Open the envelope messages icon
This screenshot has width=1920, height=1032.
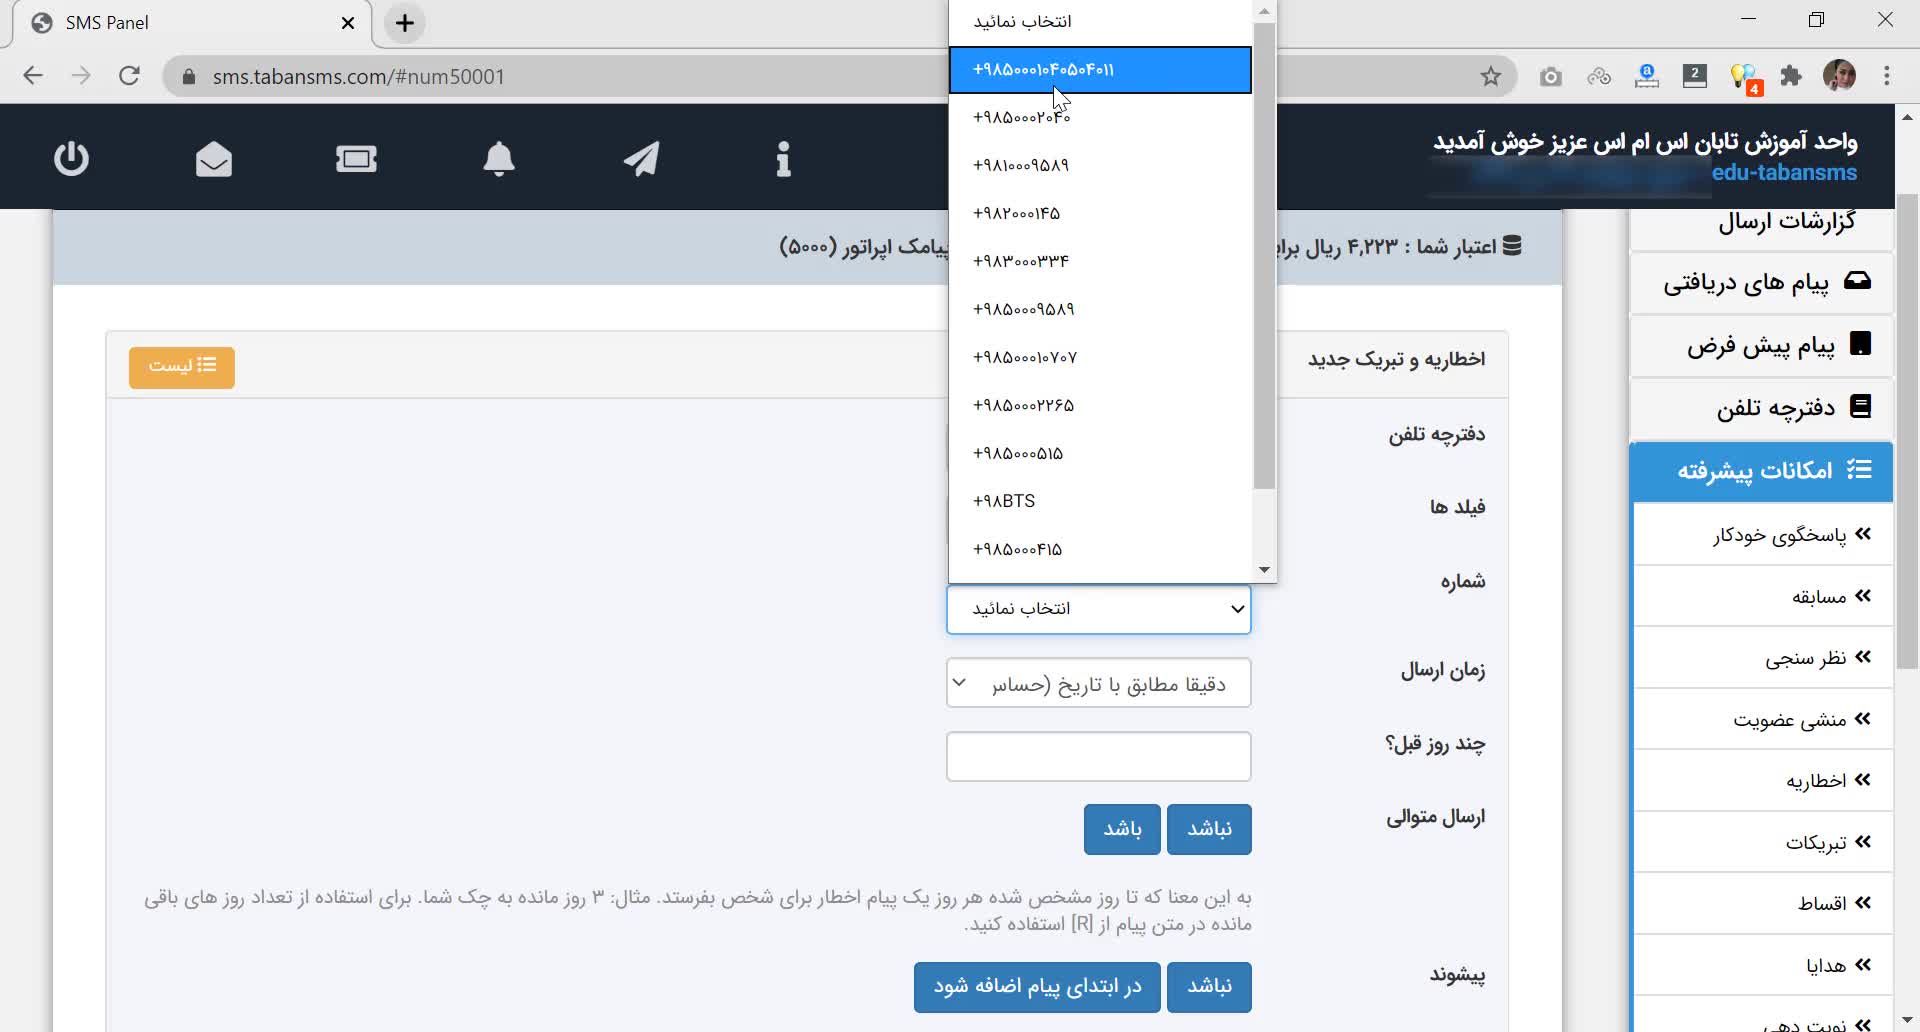[x=214, y=159]
